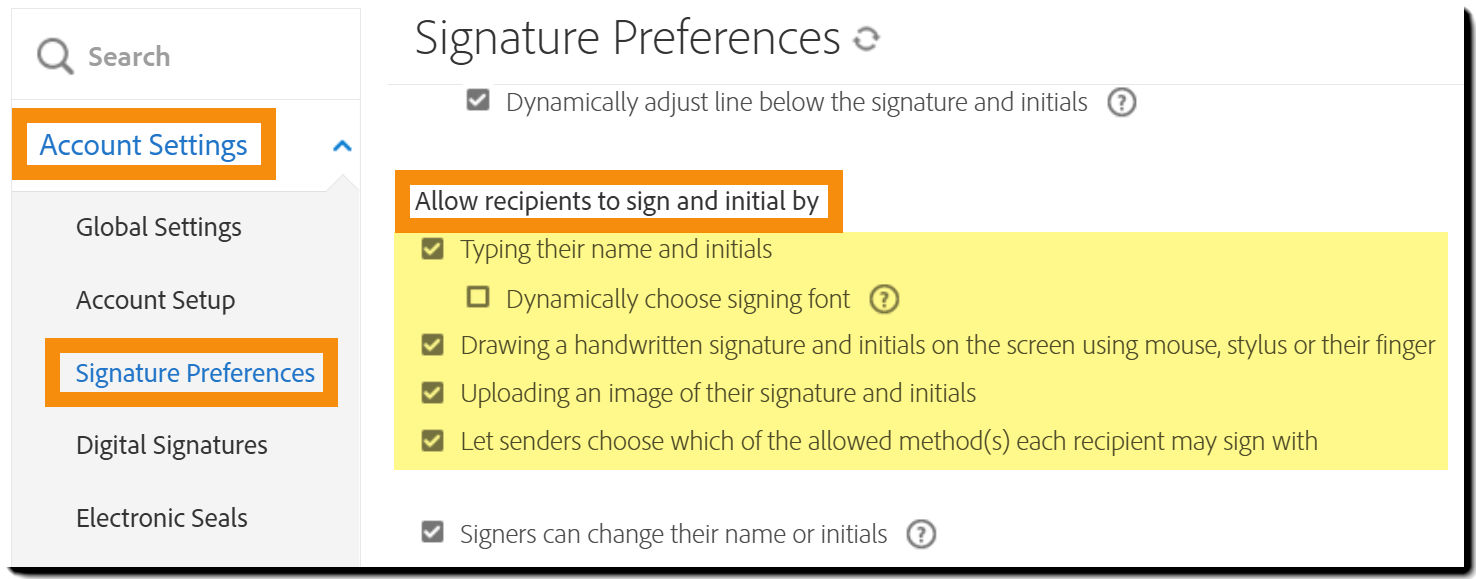
Task: Open help for signers changing their name
Action: coord(922,534)
